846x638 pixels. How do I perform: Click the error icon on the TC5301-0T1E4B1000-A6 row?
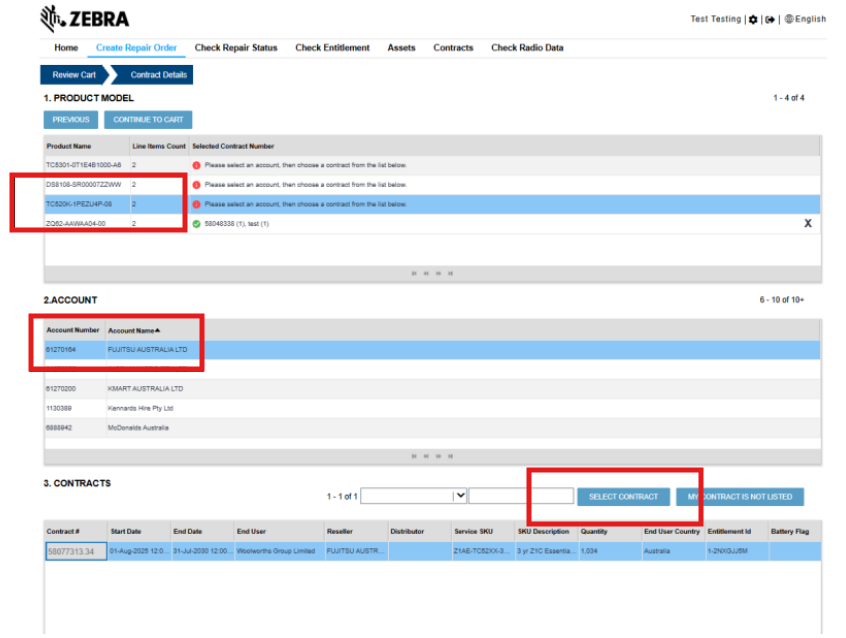196,165
